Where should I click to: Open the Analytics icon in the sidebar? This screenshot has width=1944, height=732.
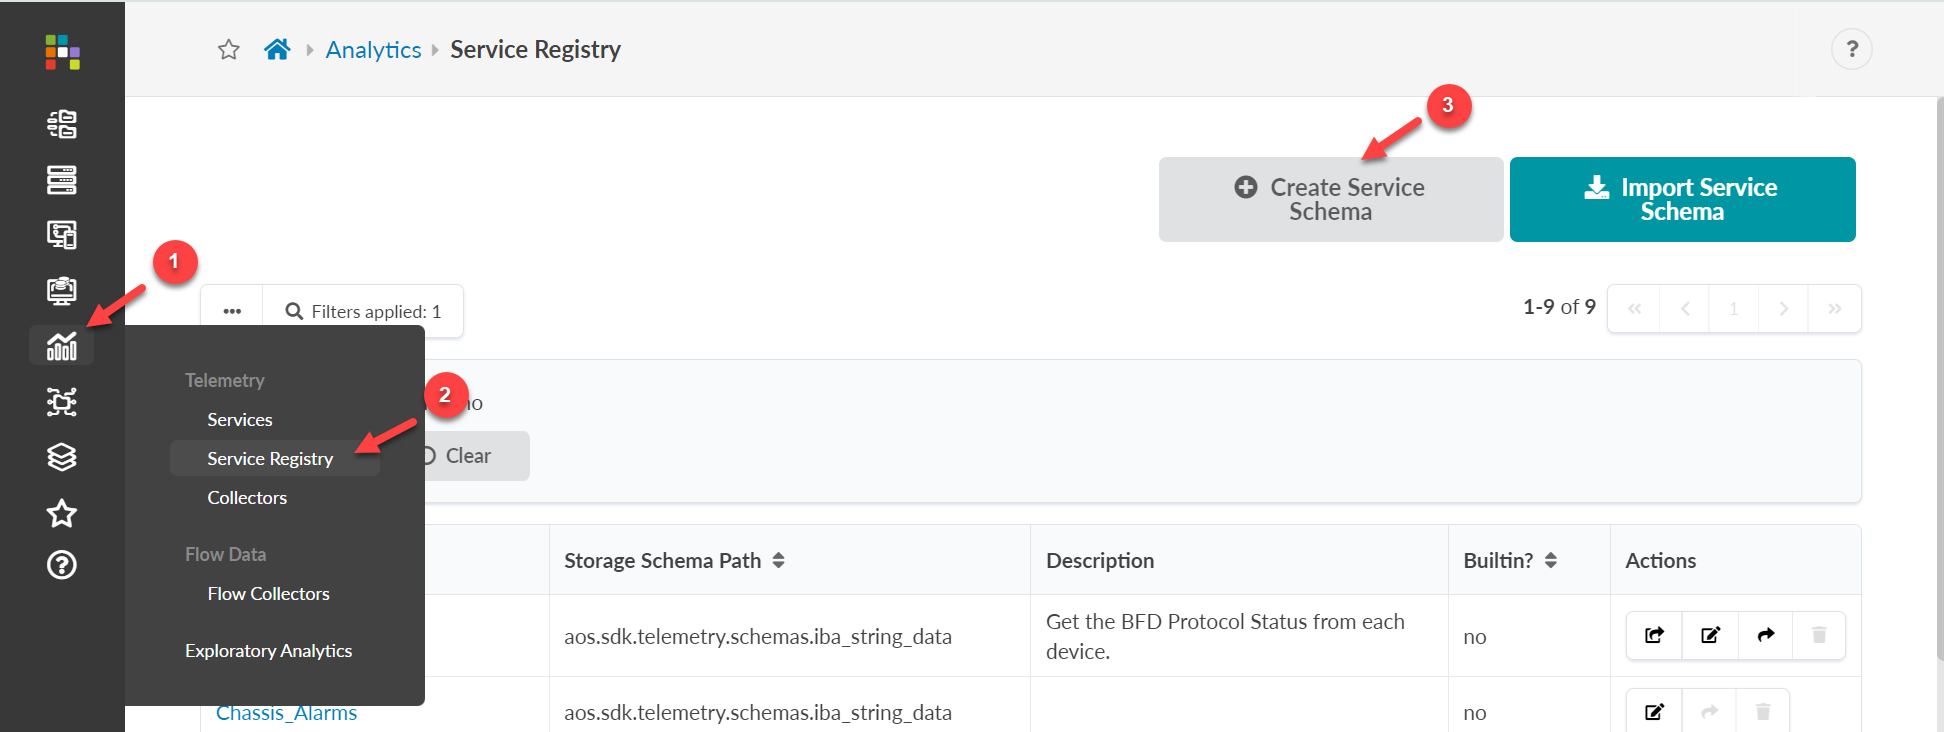click(x=62, y=346)
